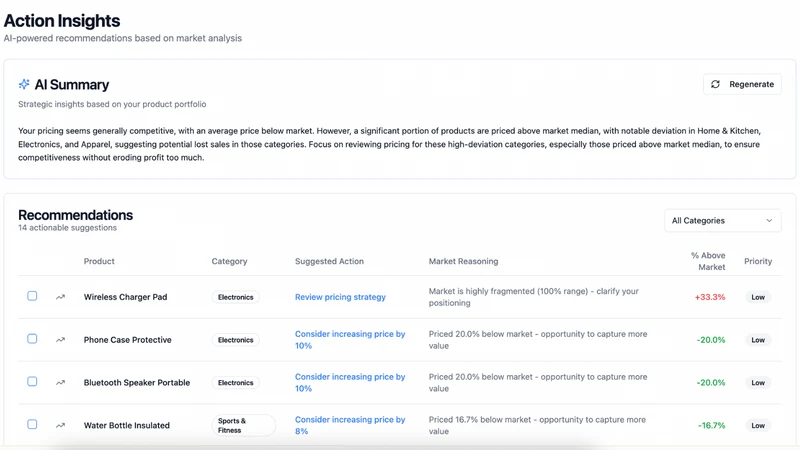800x450 pixels.
Task: Click the Recommendations heading
Action: click(76, 215)
